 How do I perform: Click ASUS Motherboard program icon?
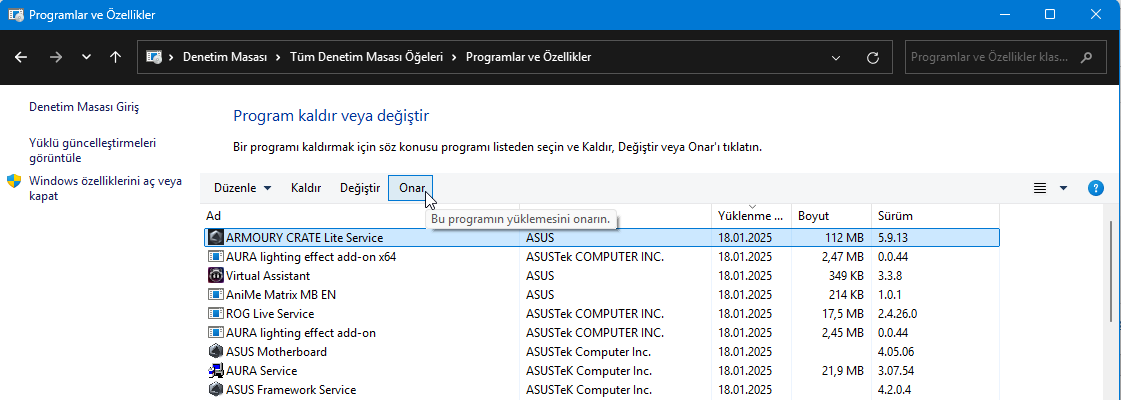215,351
